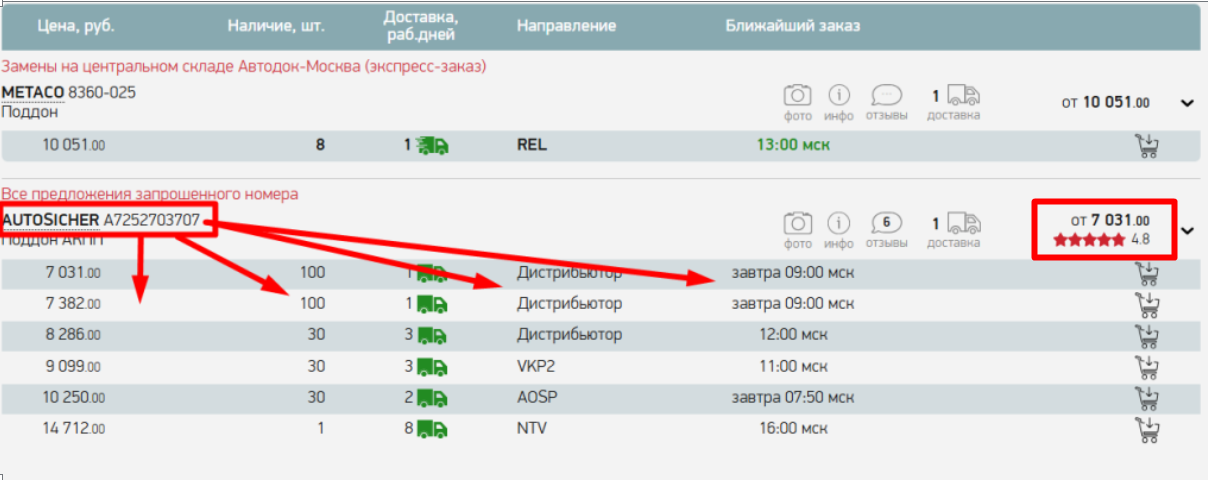This screenshot has width=1208, height=480.
Task: Click the 11:00 мск order time
Action: pos(793,366)
